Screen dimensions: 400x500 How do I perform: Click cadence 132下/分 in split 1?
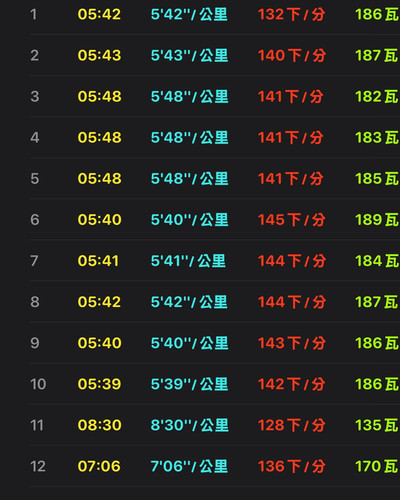(291, 14)
